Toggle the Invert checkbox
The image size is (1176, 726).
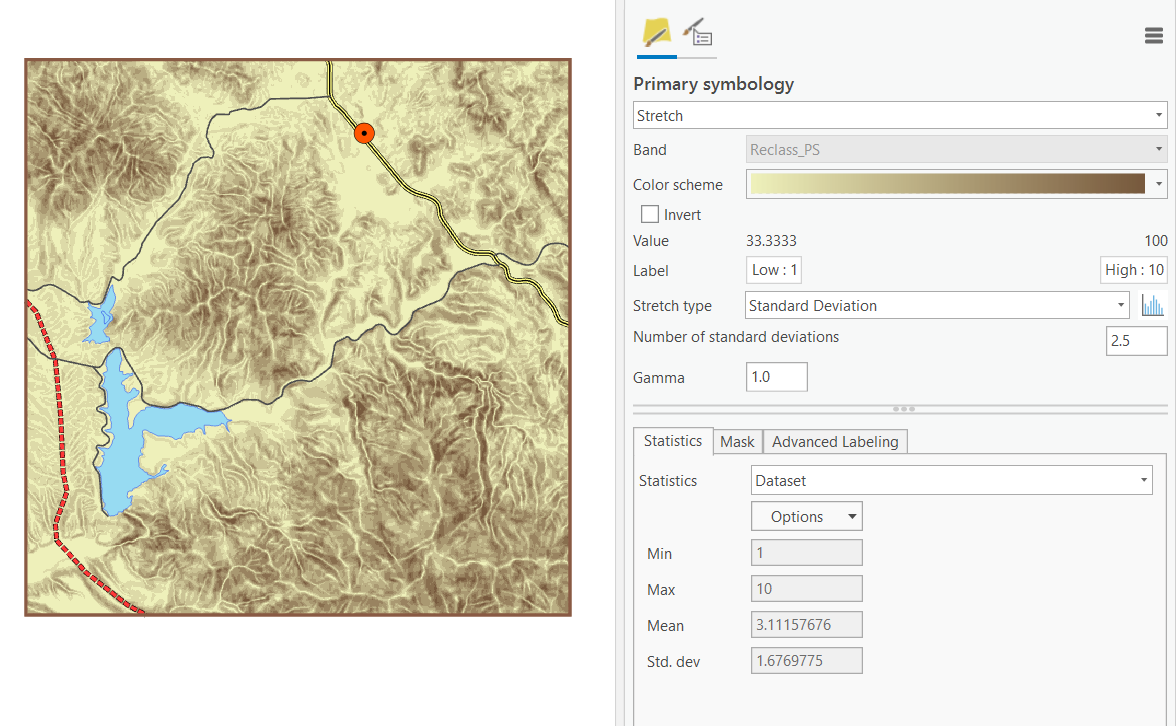pyautogui.click(x=650, y=215)
